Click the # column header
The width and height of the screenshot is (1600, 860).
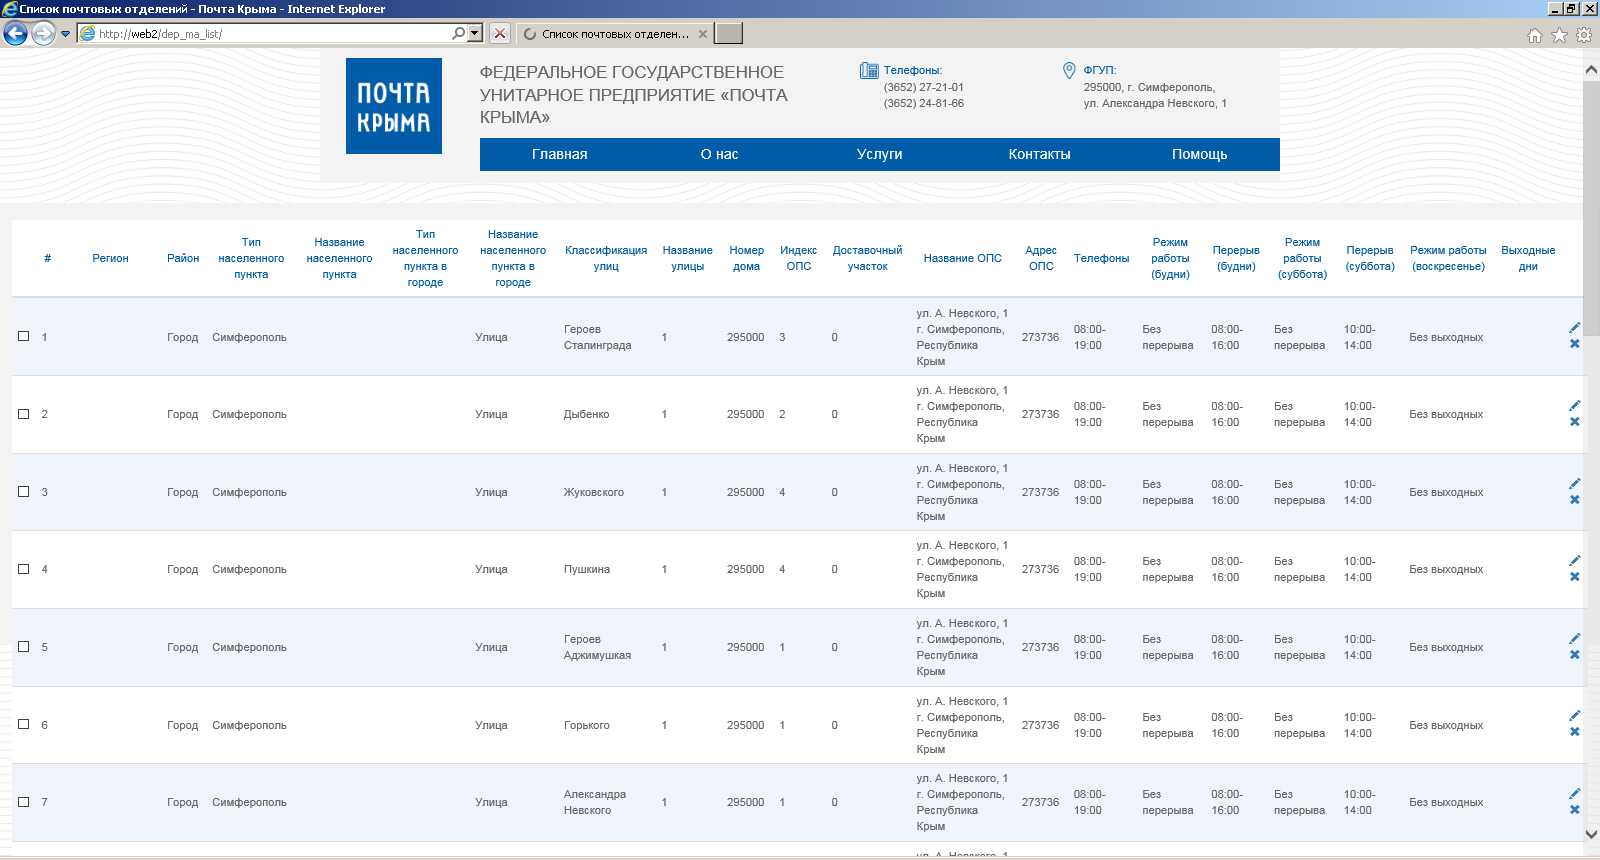pyautogui.click(x=47, y=258)
